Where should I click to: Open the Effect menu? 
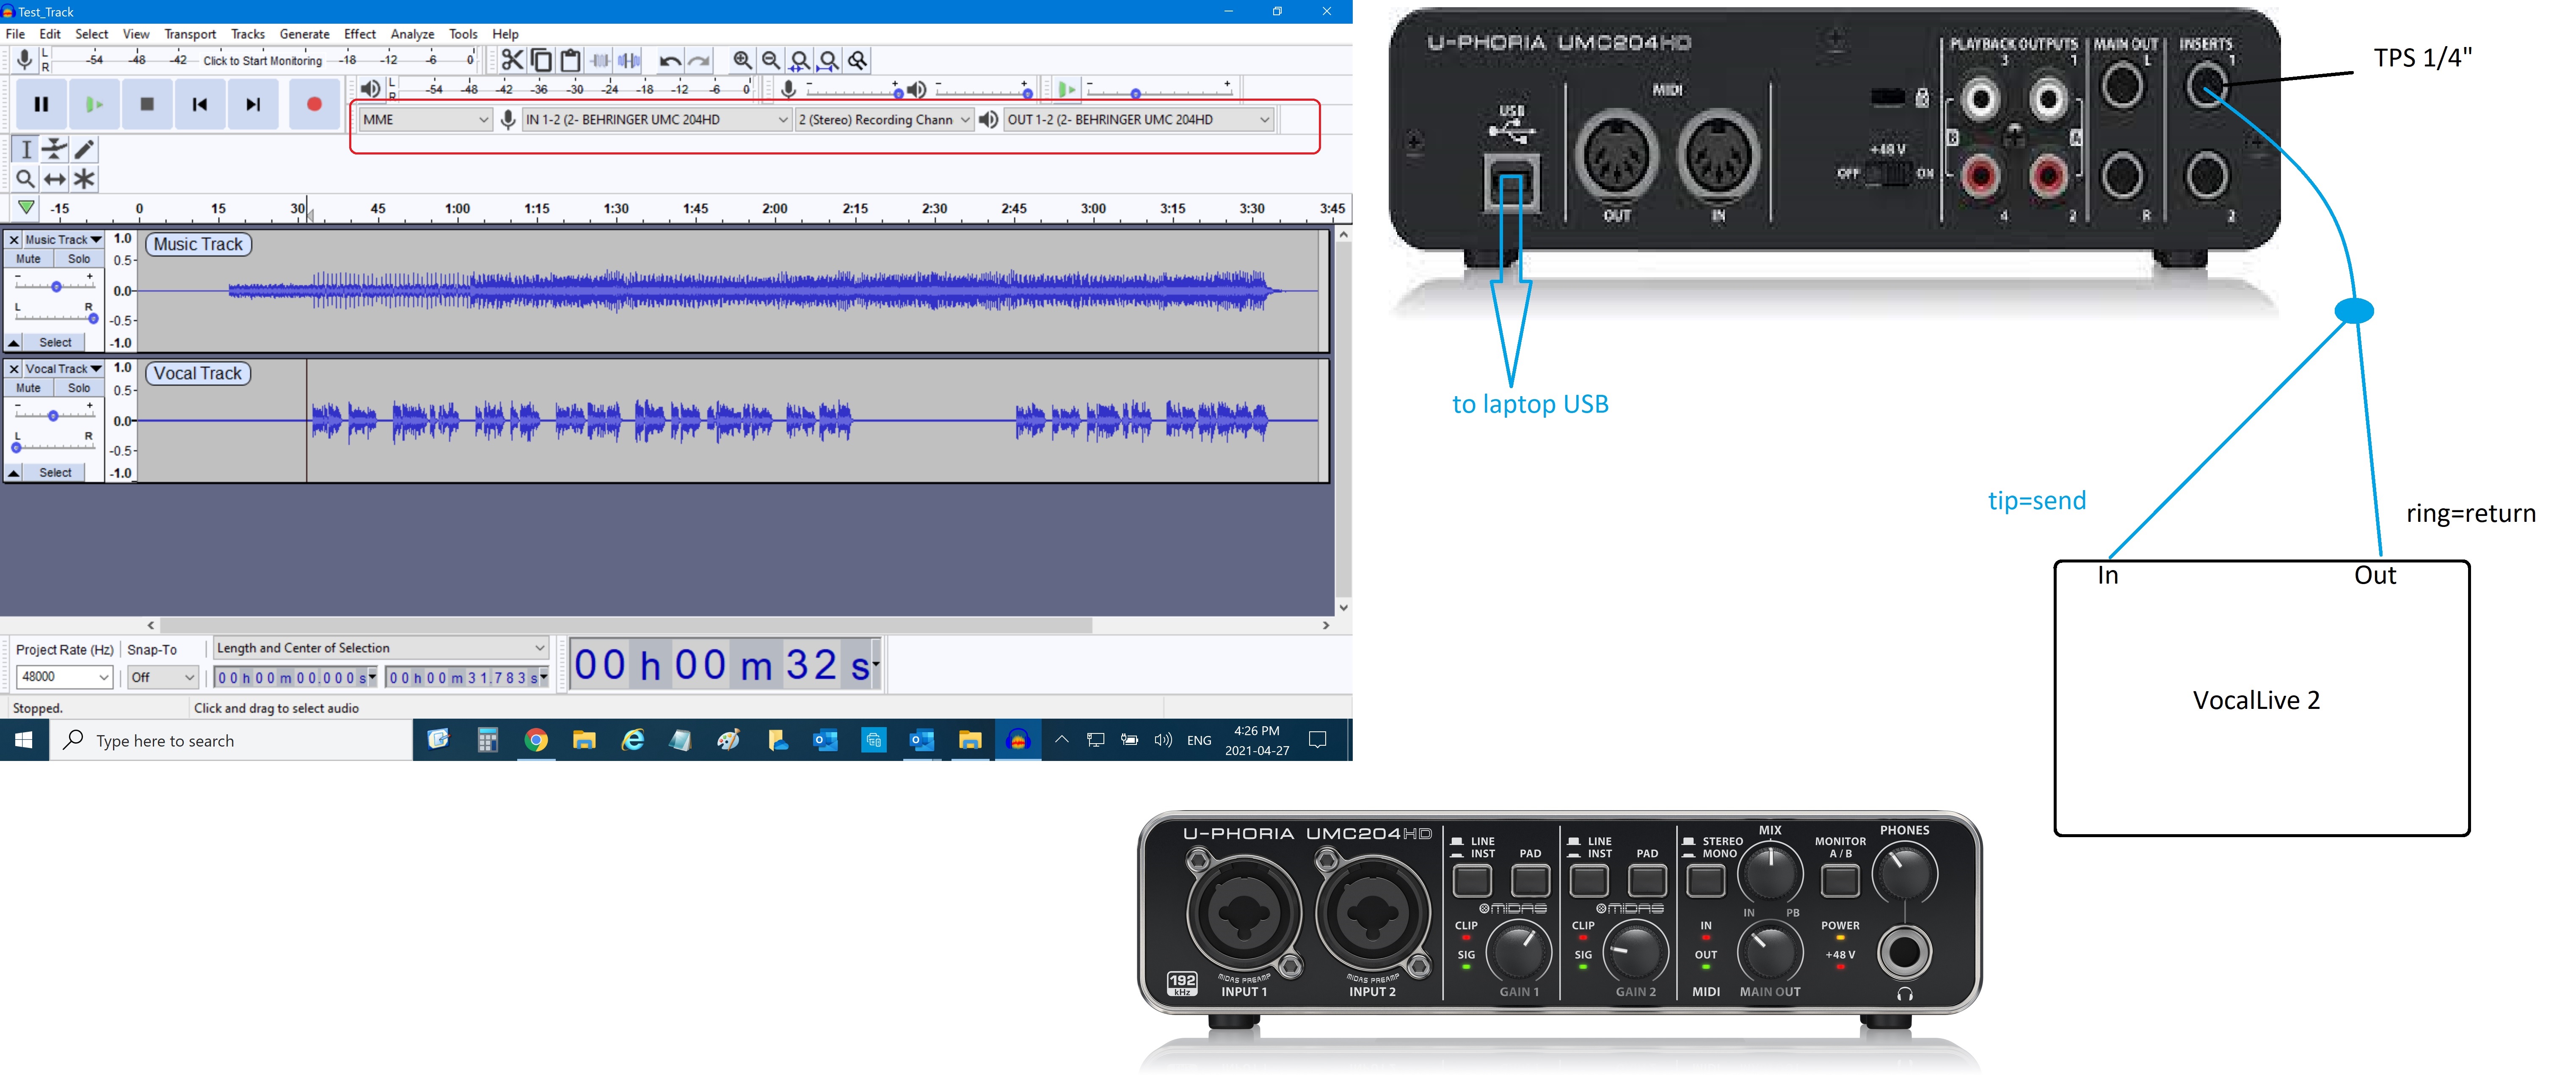[360, 34]
